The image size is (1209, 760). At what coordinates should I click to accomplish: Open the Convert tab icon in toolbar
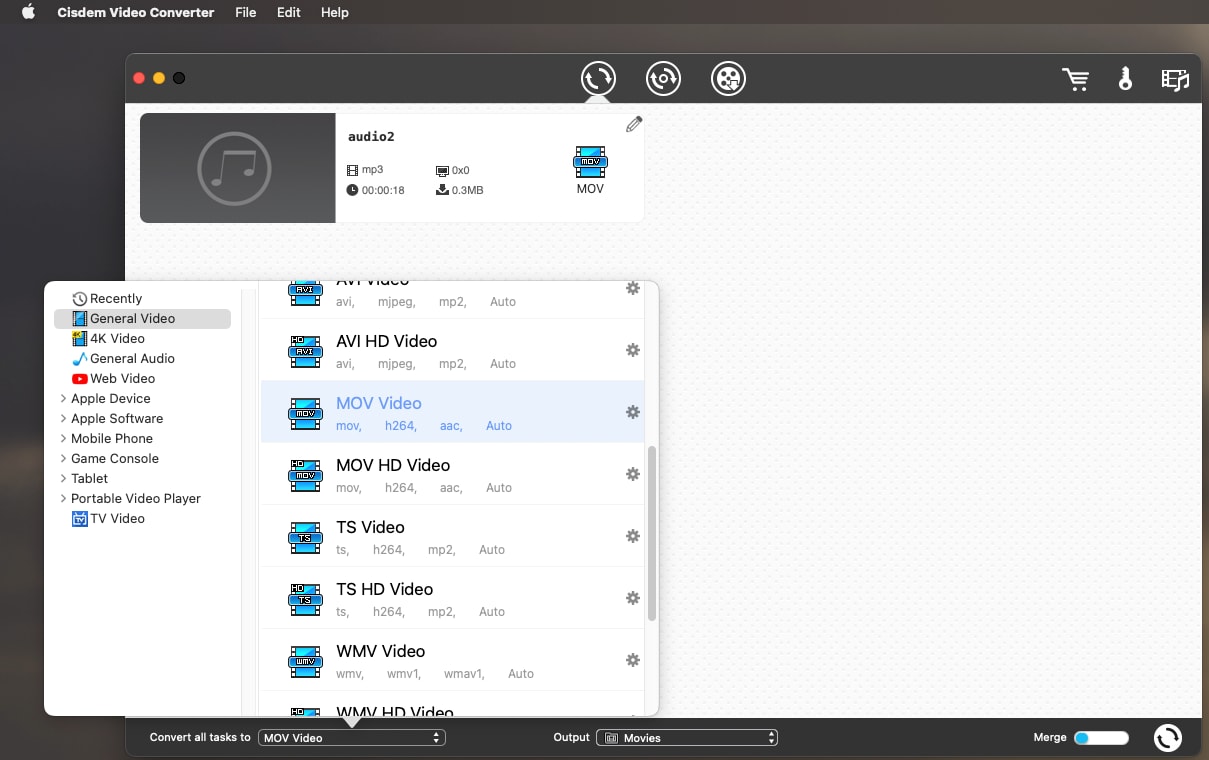(x=598, y=78)
